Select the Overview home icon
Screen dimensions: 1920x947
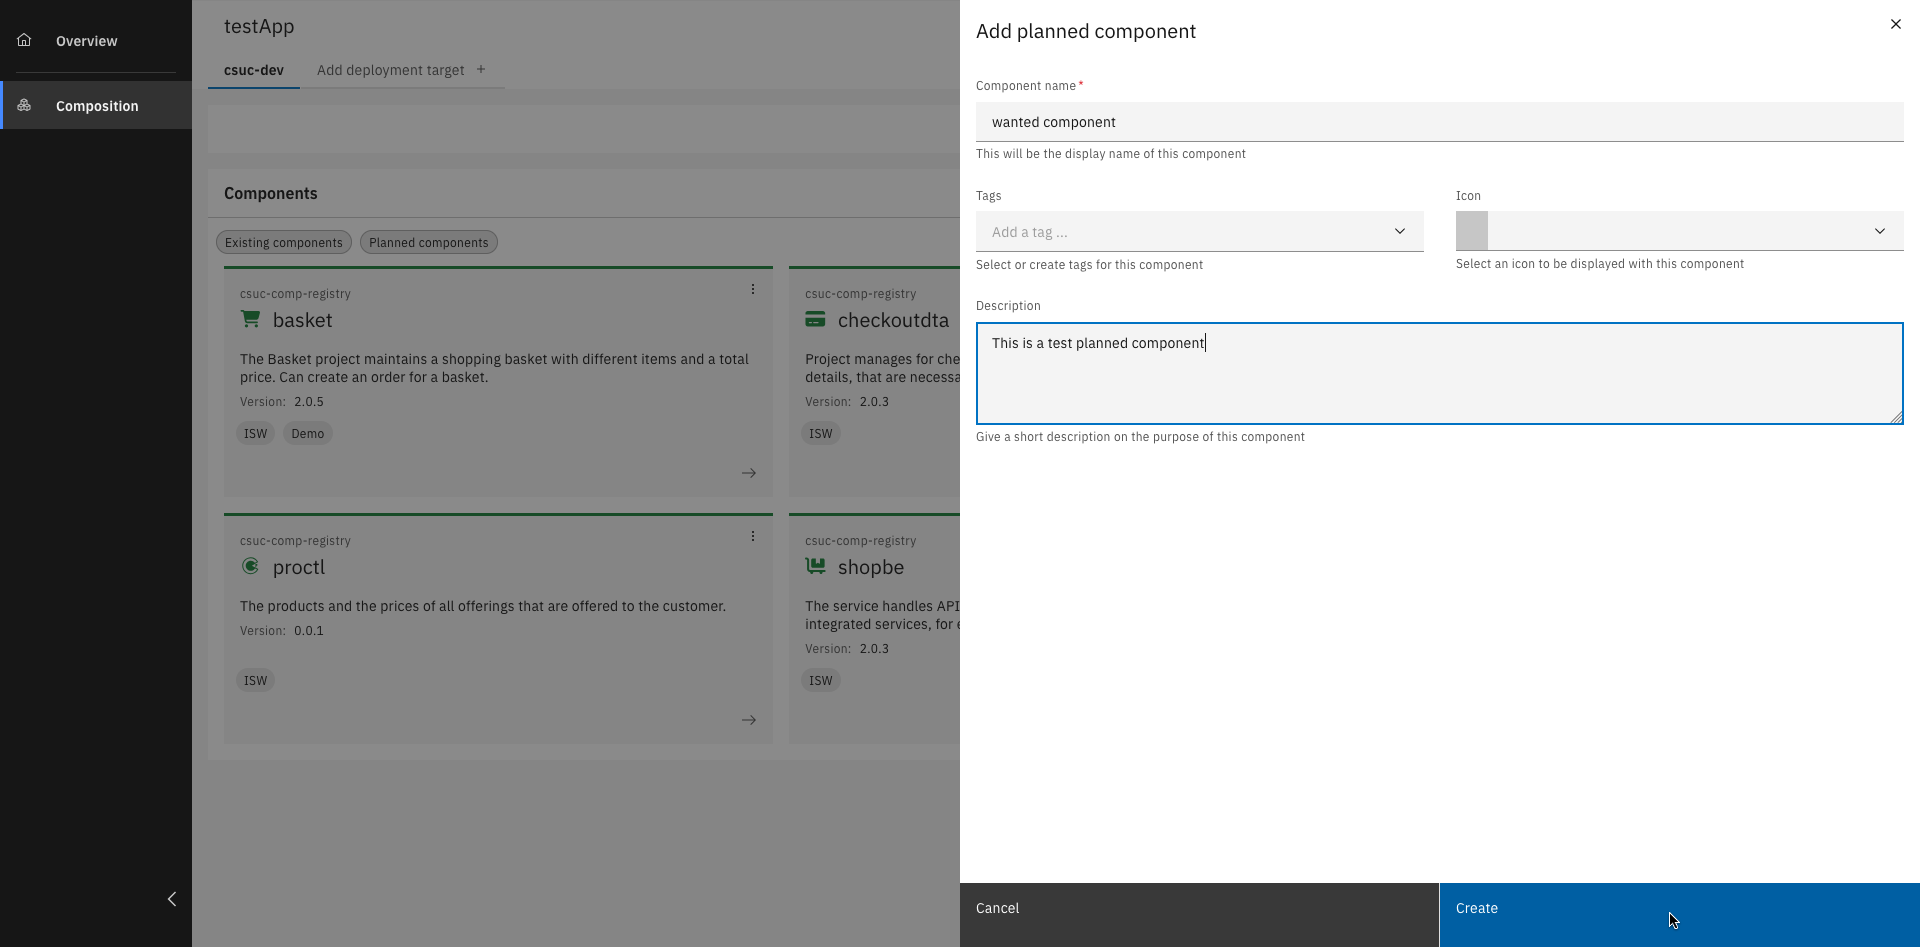click(24, 40)
